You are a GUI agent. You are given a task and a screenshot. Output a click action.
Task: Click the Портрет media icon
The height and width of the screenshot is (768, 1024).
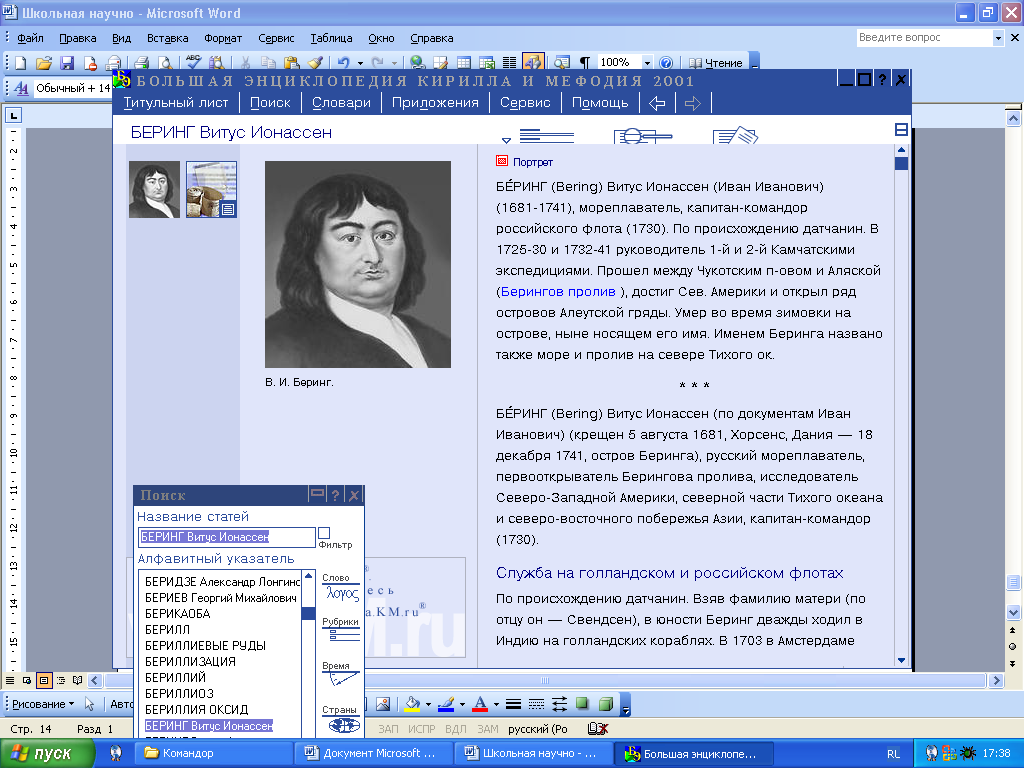point(502,161)
